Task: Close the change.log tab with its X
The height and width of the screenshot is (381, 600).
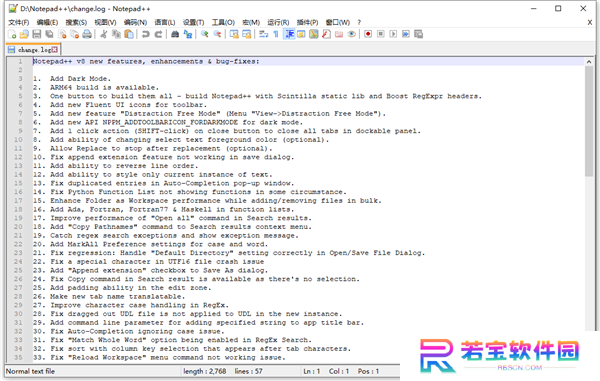Action: point(55,50)
